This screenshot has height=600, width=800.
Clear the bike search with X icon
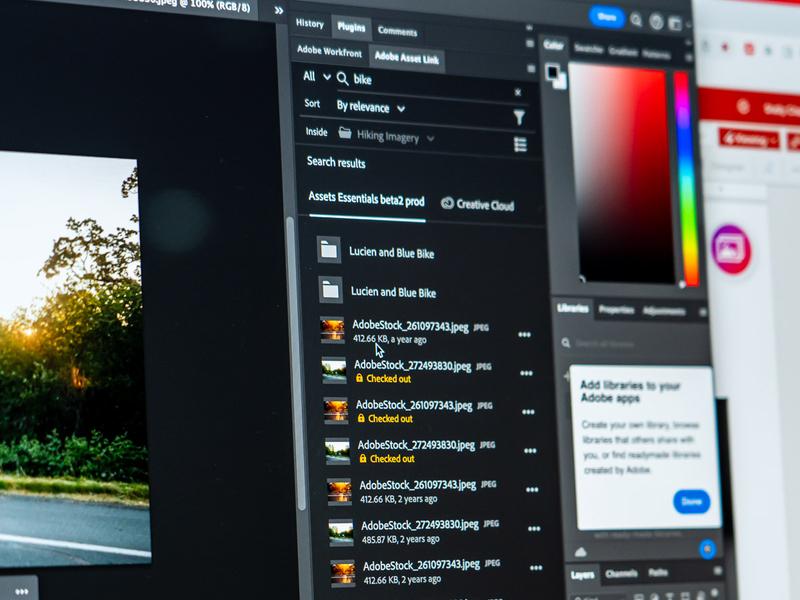pyautogui.click(x=517, y=92)
